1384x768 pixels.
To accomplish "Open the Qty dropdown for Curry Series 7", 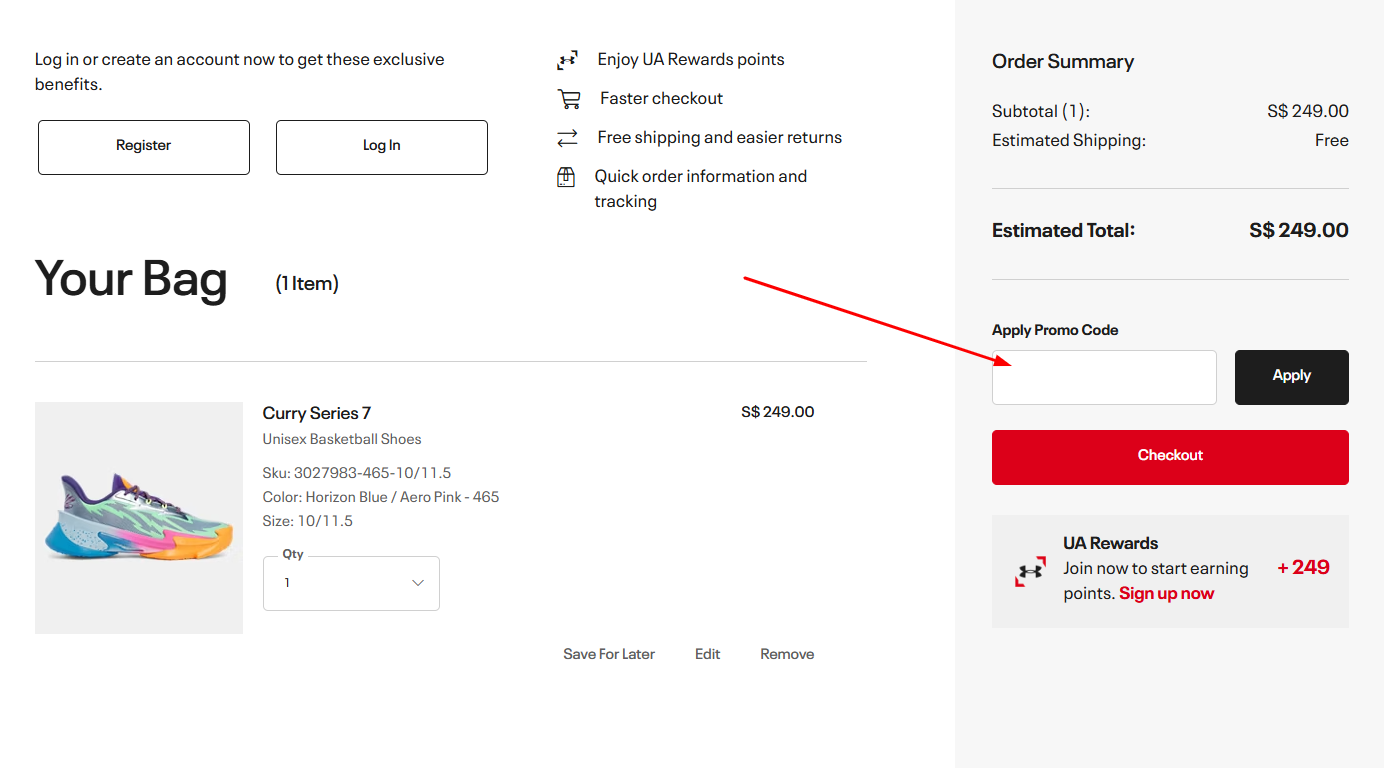I will (x=351, y=583).
